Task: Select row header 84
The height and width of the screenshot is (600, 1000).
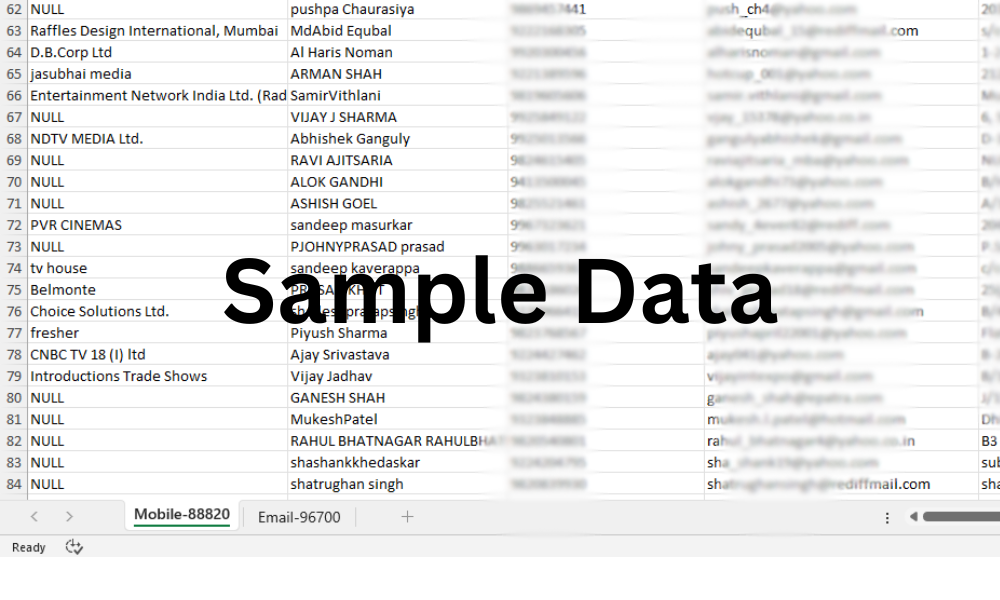Action: (14, 484)
